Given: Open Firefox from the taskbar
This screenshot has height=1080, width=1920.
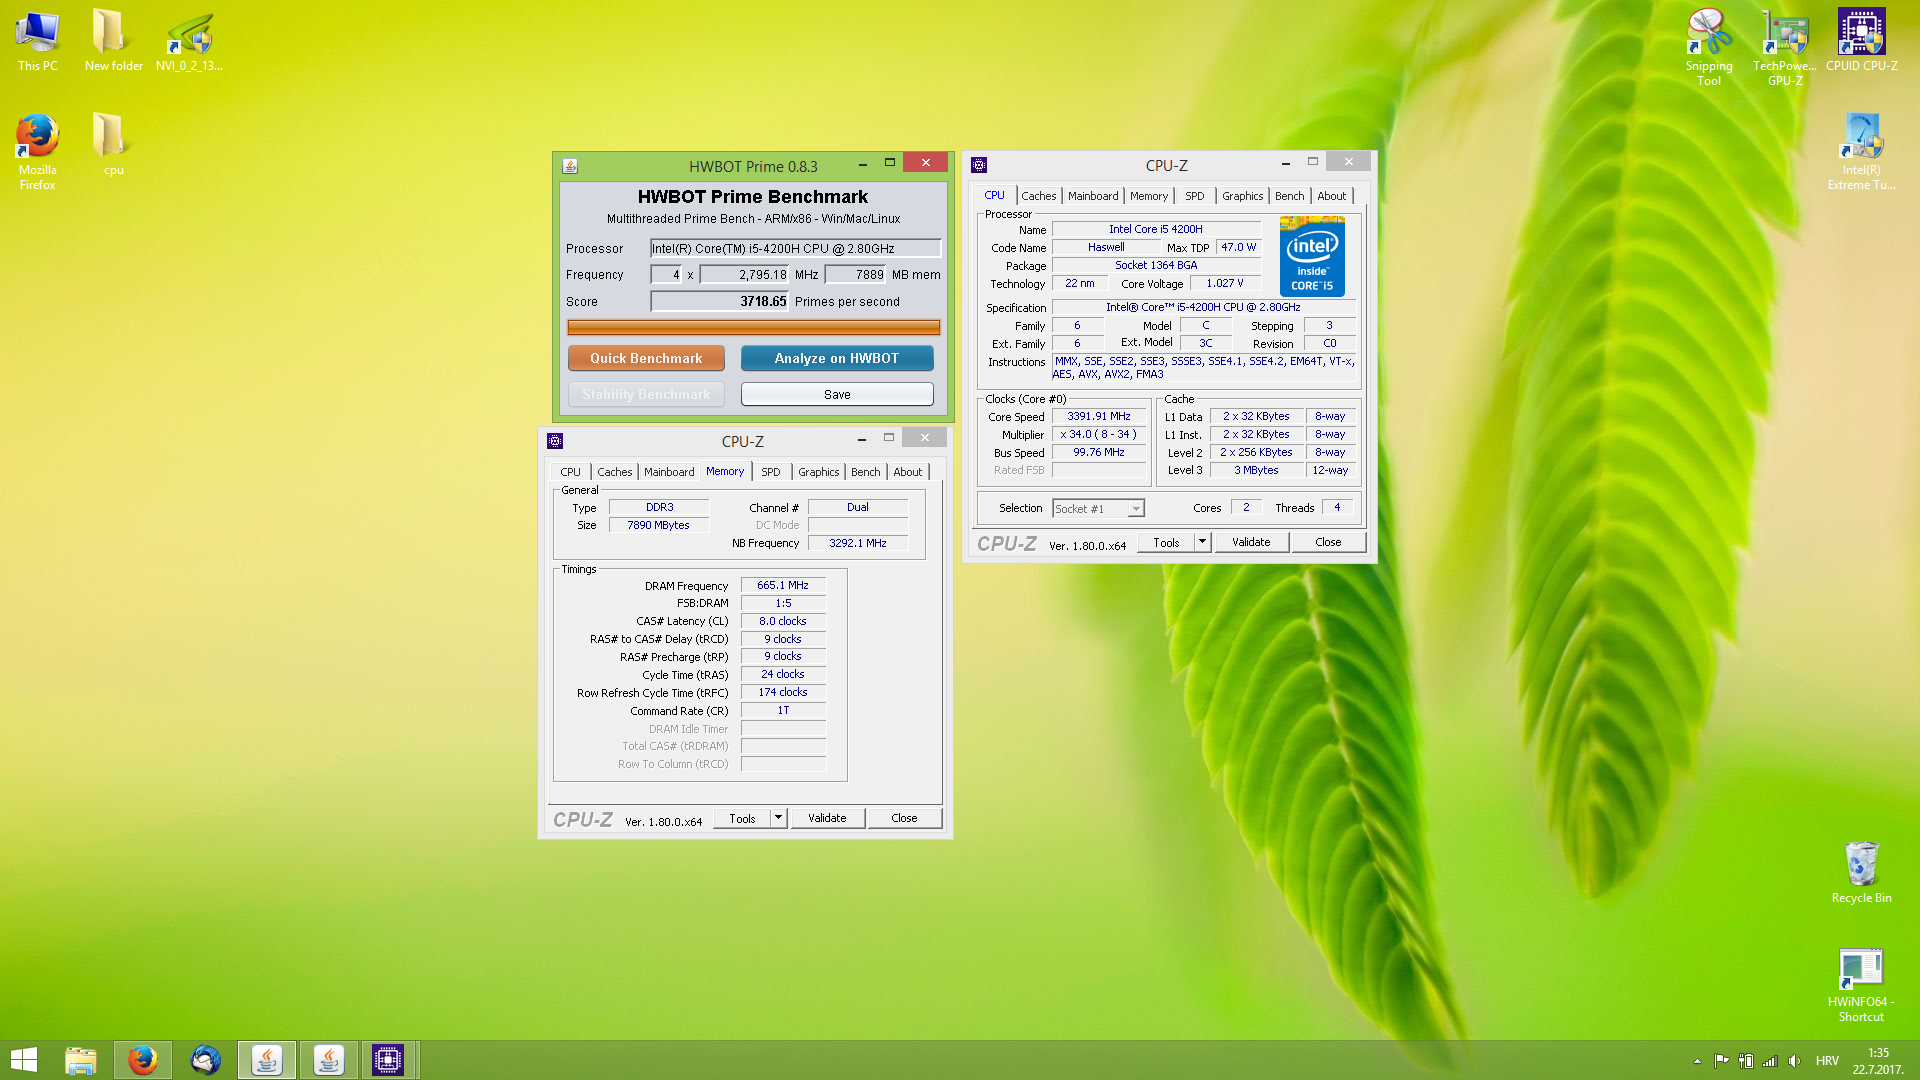Looking at the screenshot, I should pos(143,1060).
